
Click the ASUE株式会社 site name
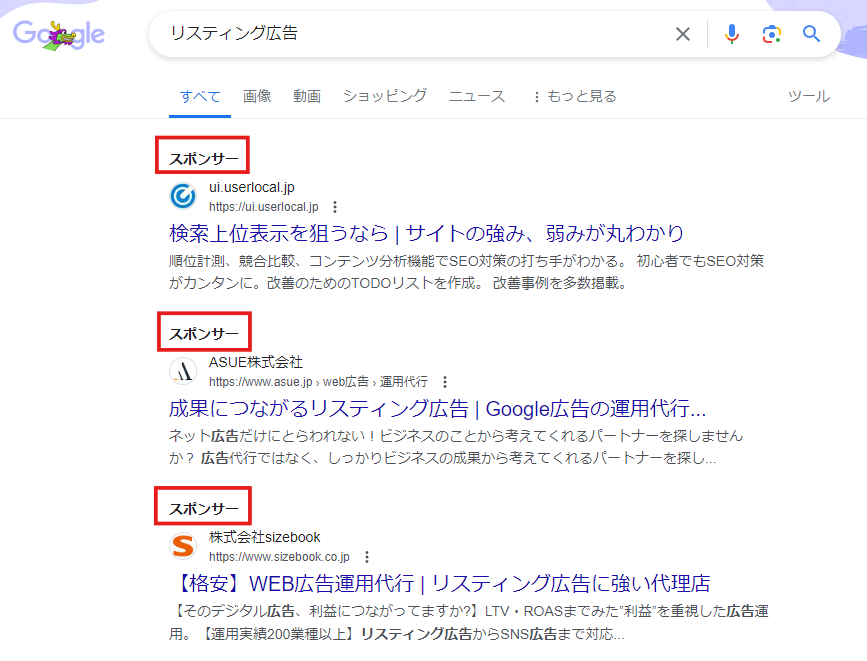click(x=256, y=362)
